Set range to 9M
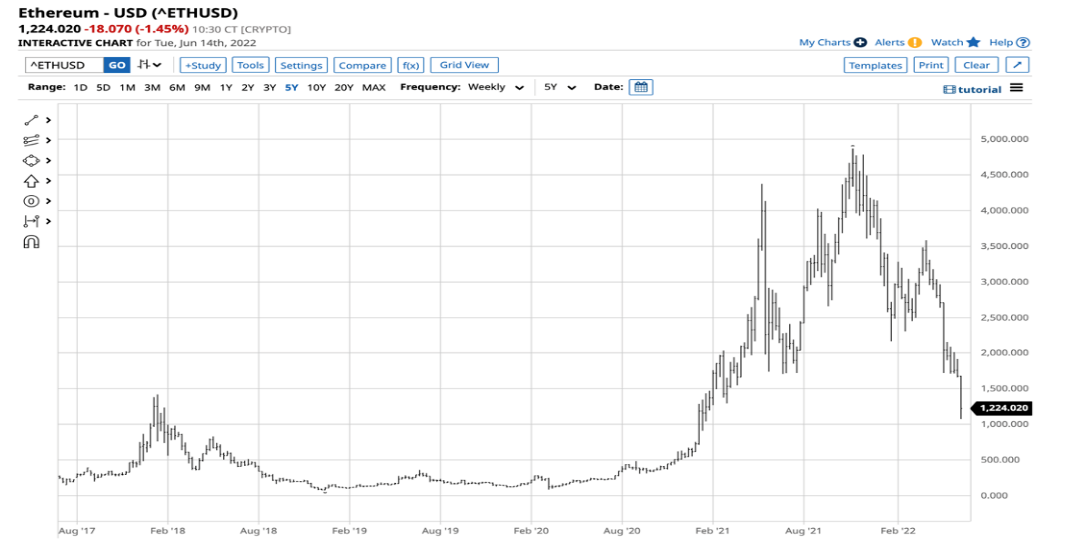 click(202, 87)
